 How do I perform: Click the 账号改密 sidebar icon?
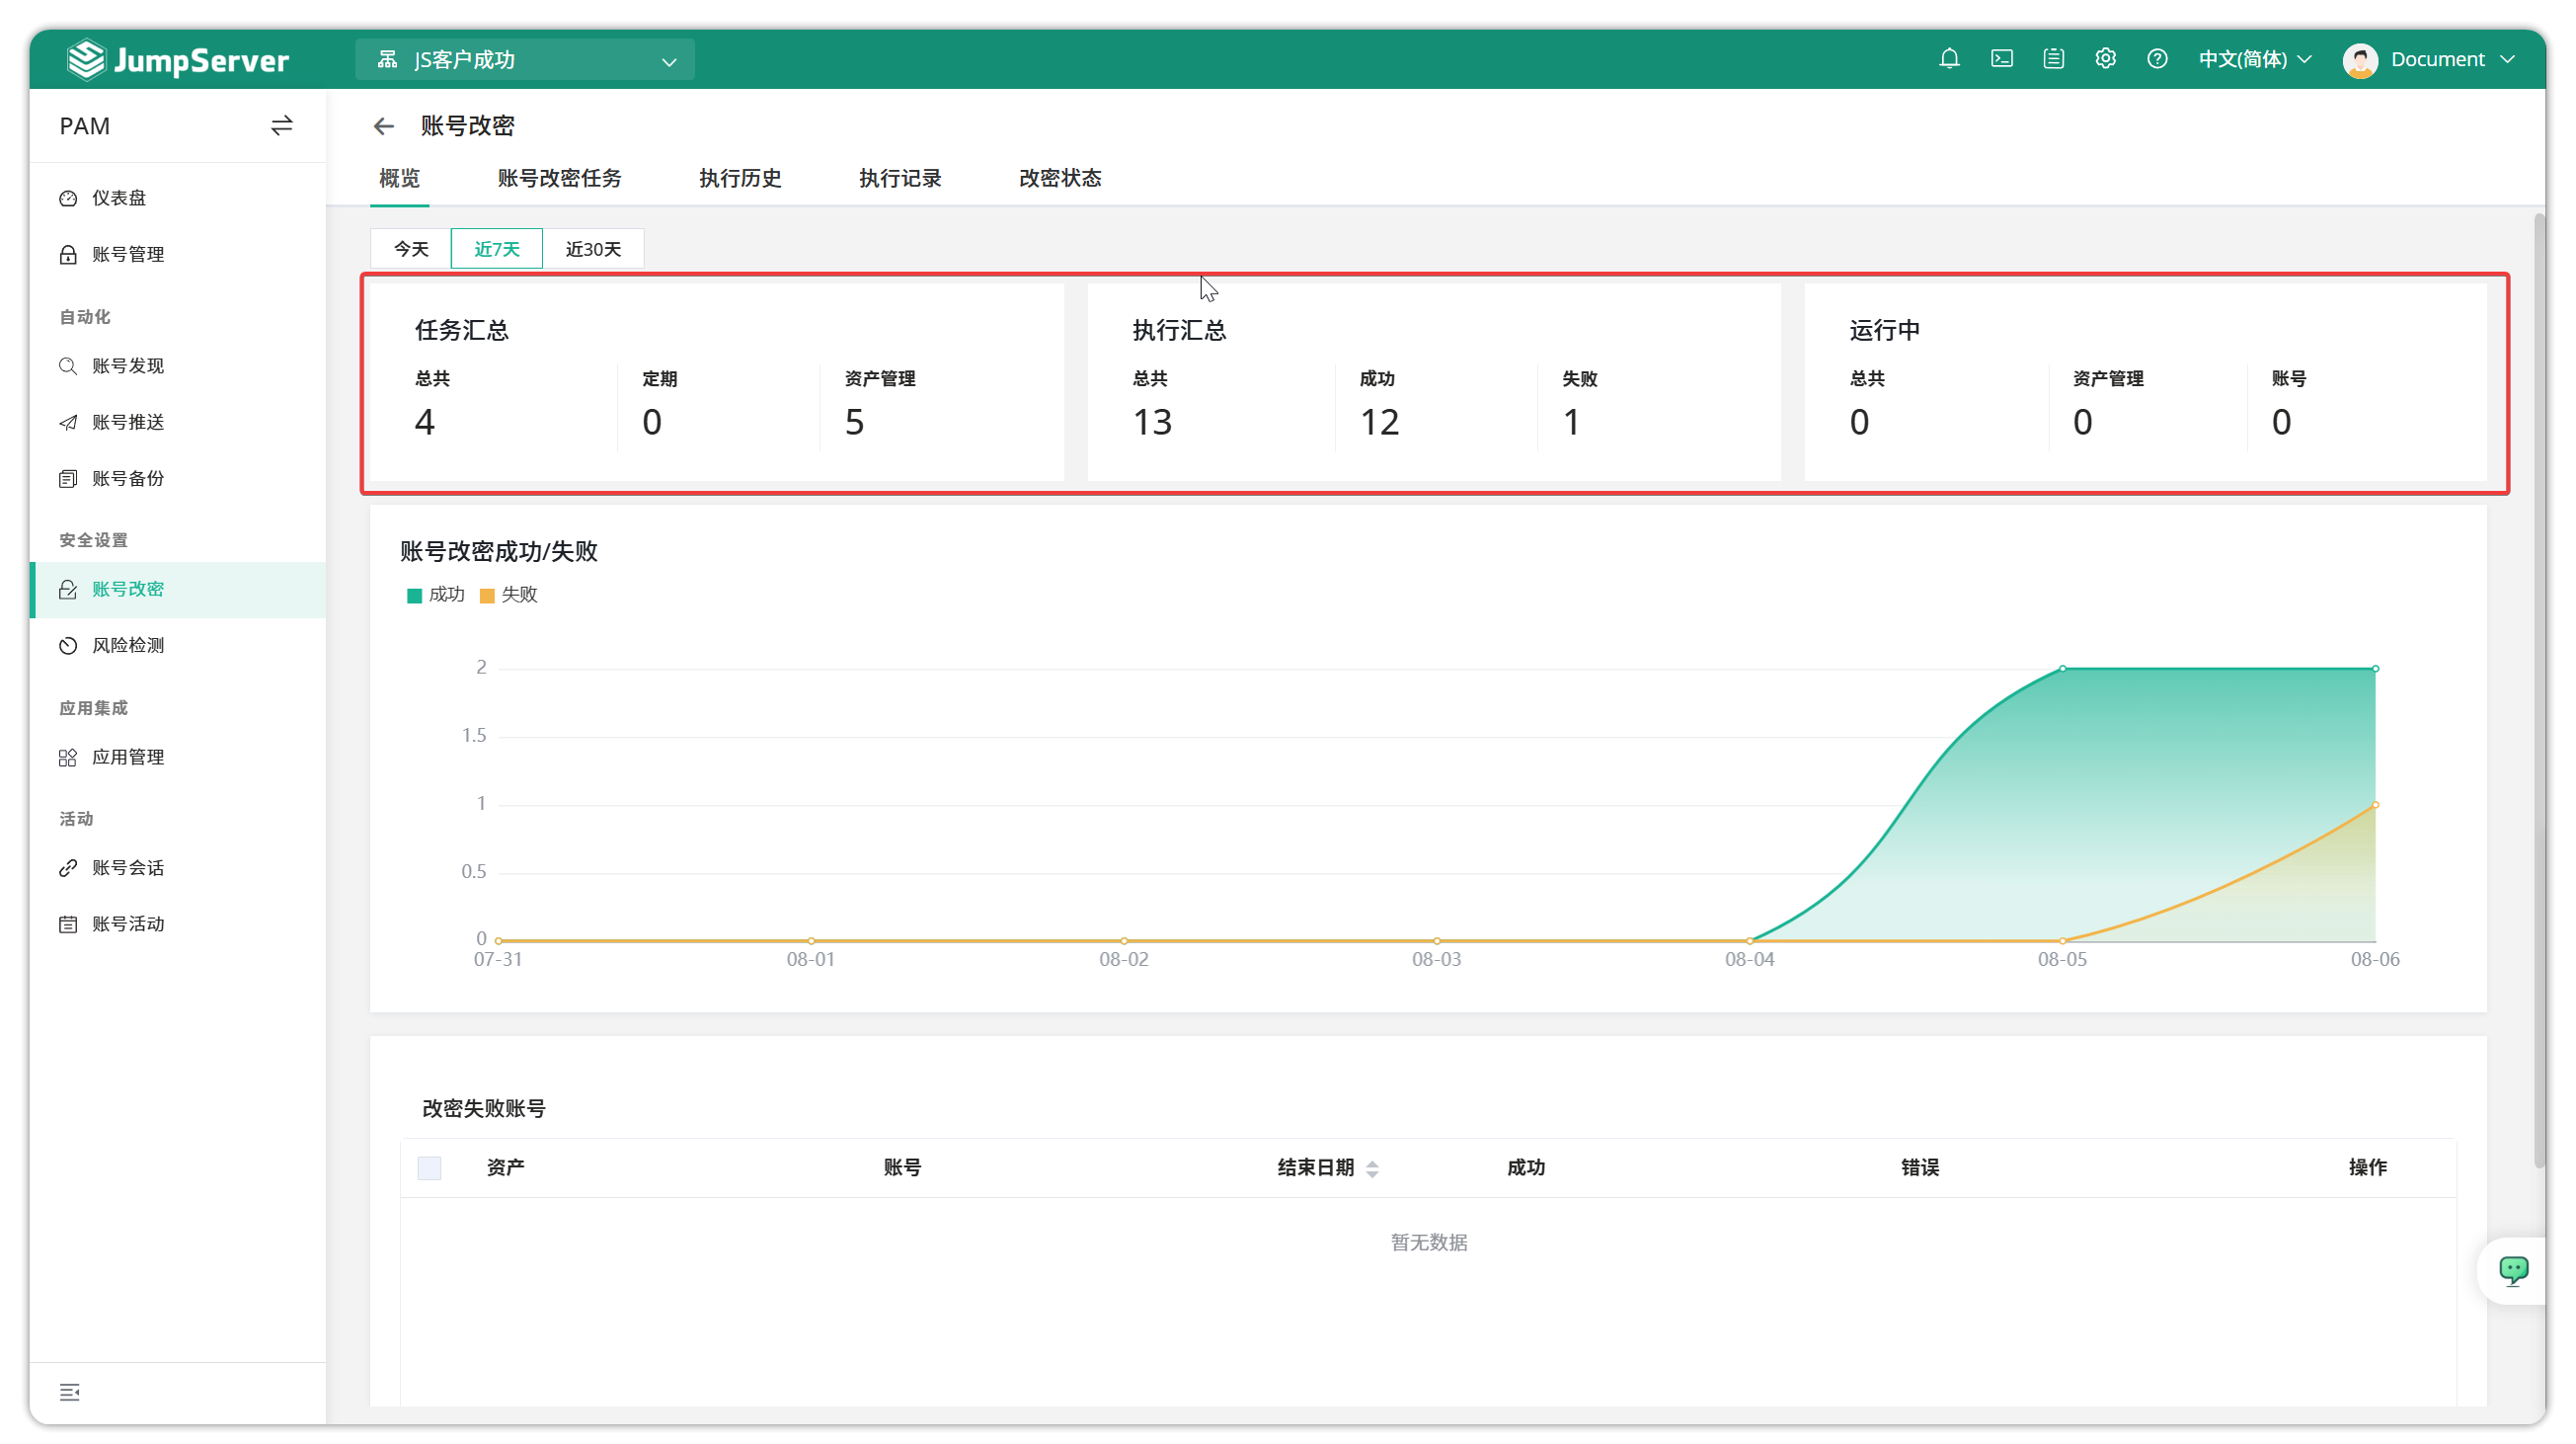coord(68,589)
